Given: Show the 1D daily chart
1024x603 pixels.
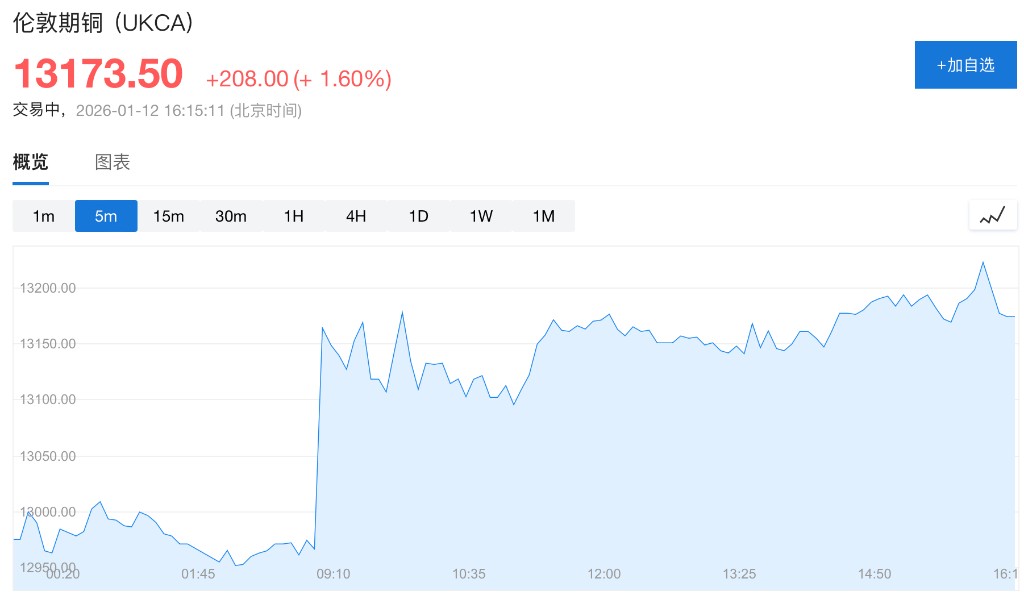Looking at the screenshot, I should (418, 216).
